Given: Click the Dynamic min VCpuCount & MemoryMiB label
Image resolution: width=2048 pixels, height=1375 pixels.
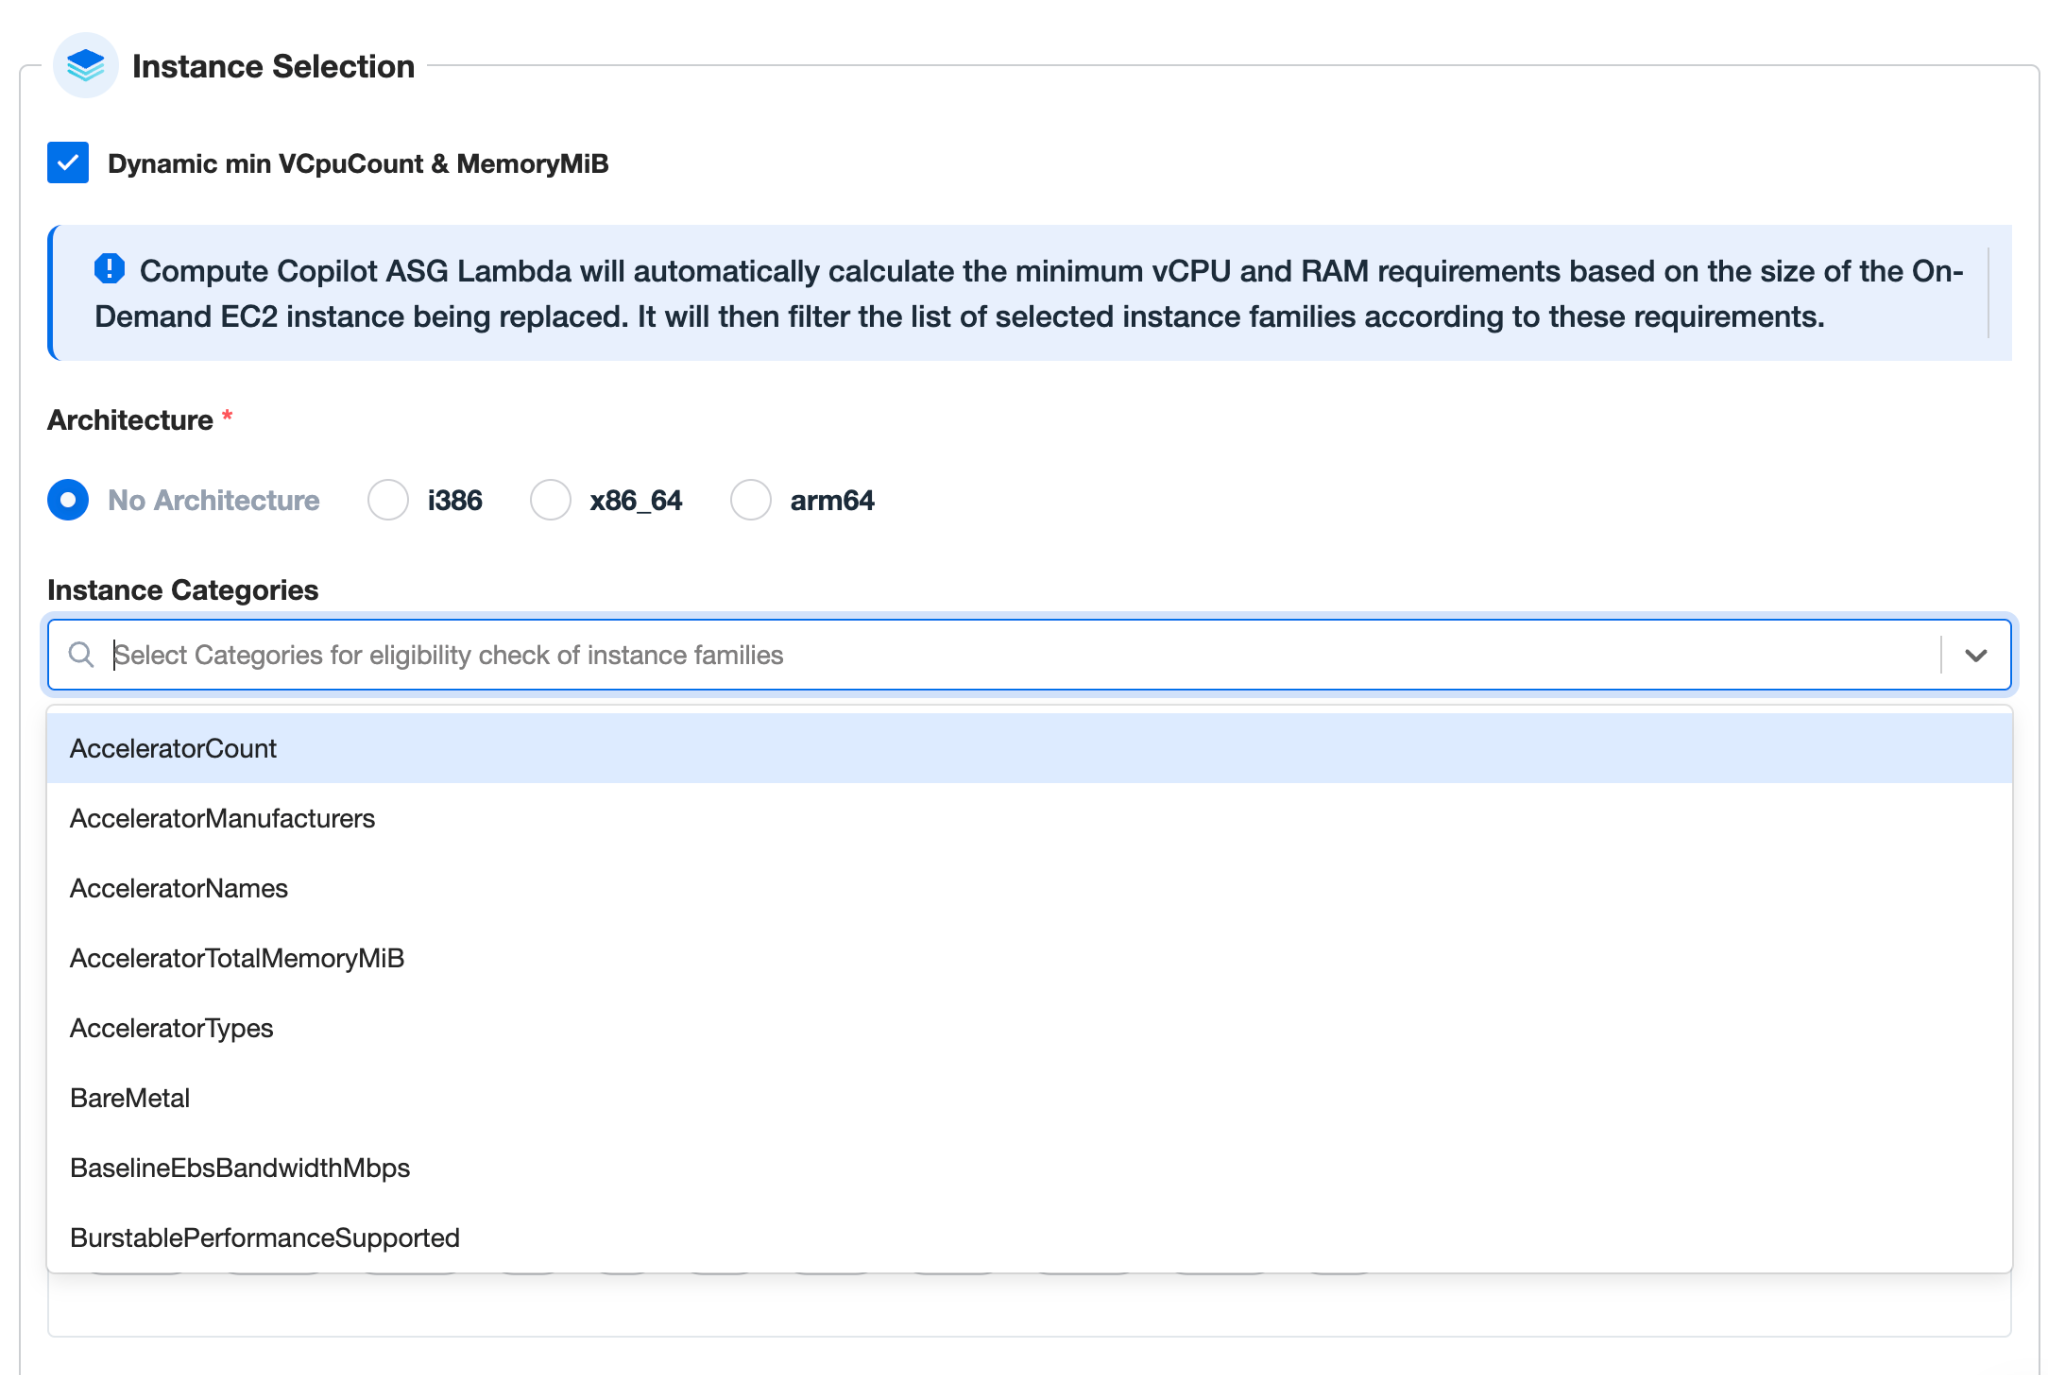Looking at the screenshot, I should (x=358, y=163).
